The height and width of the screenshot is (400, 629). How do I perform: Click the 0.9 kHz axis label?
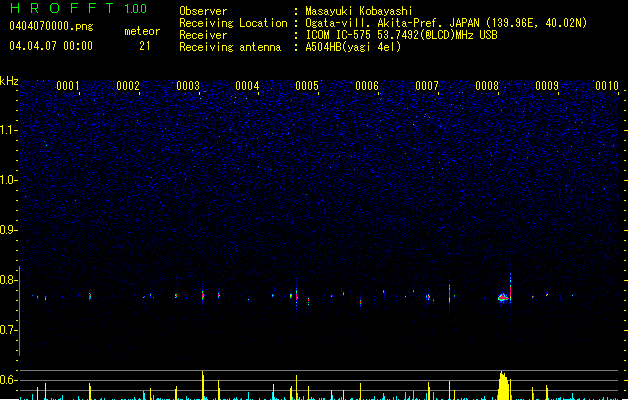9,230
